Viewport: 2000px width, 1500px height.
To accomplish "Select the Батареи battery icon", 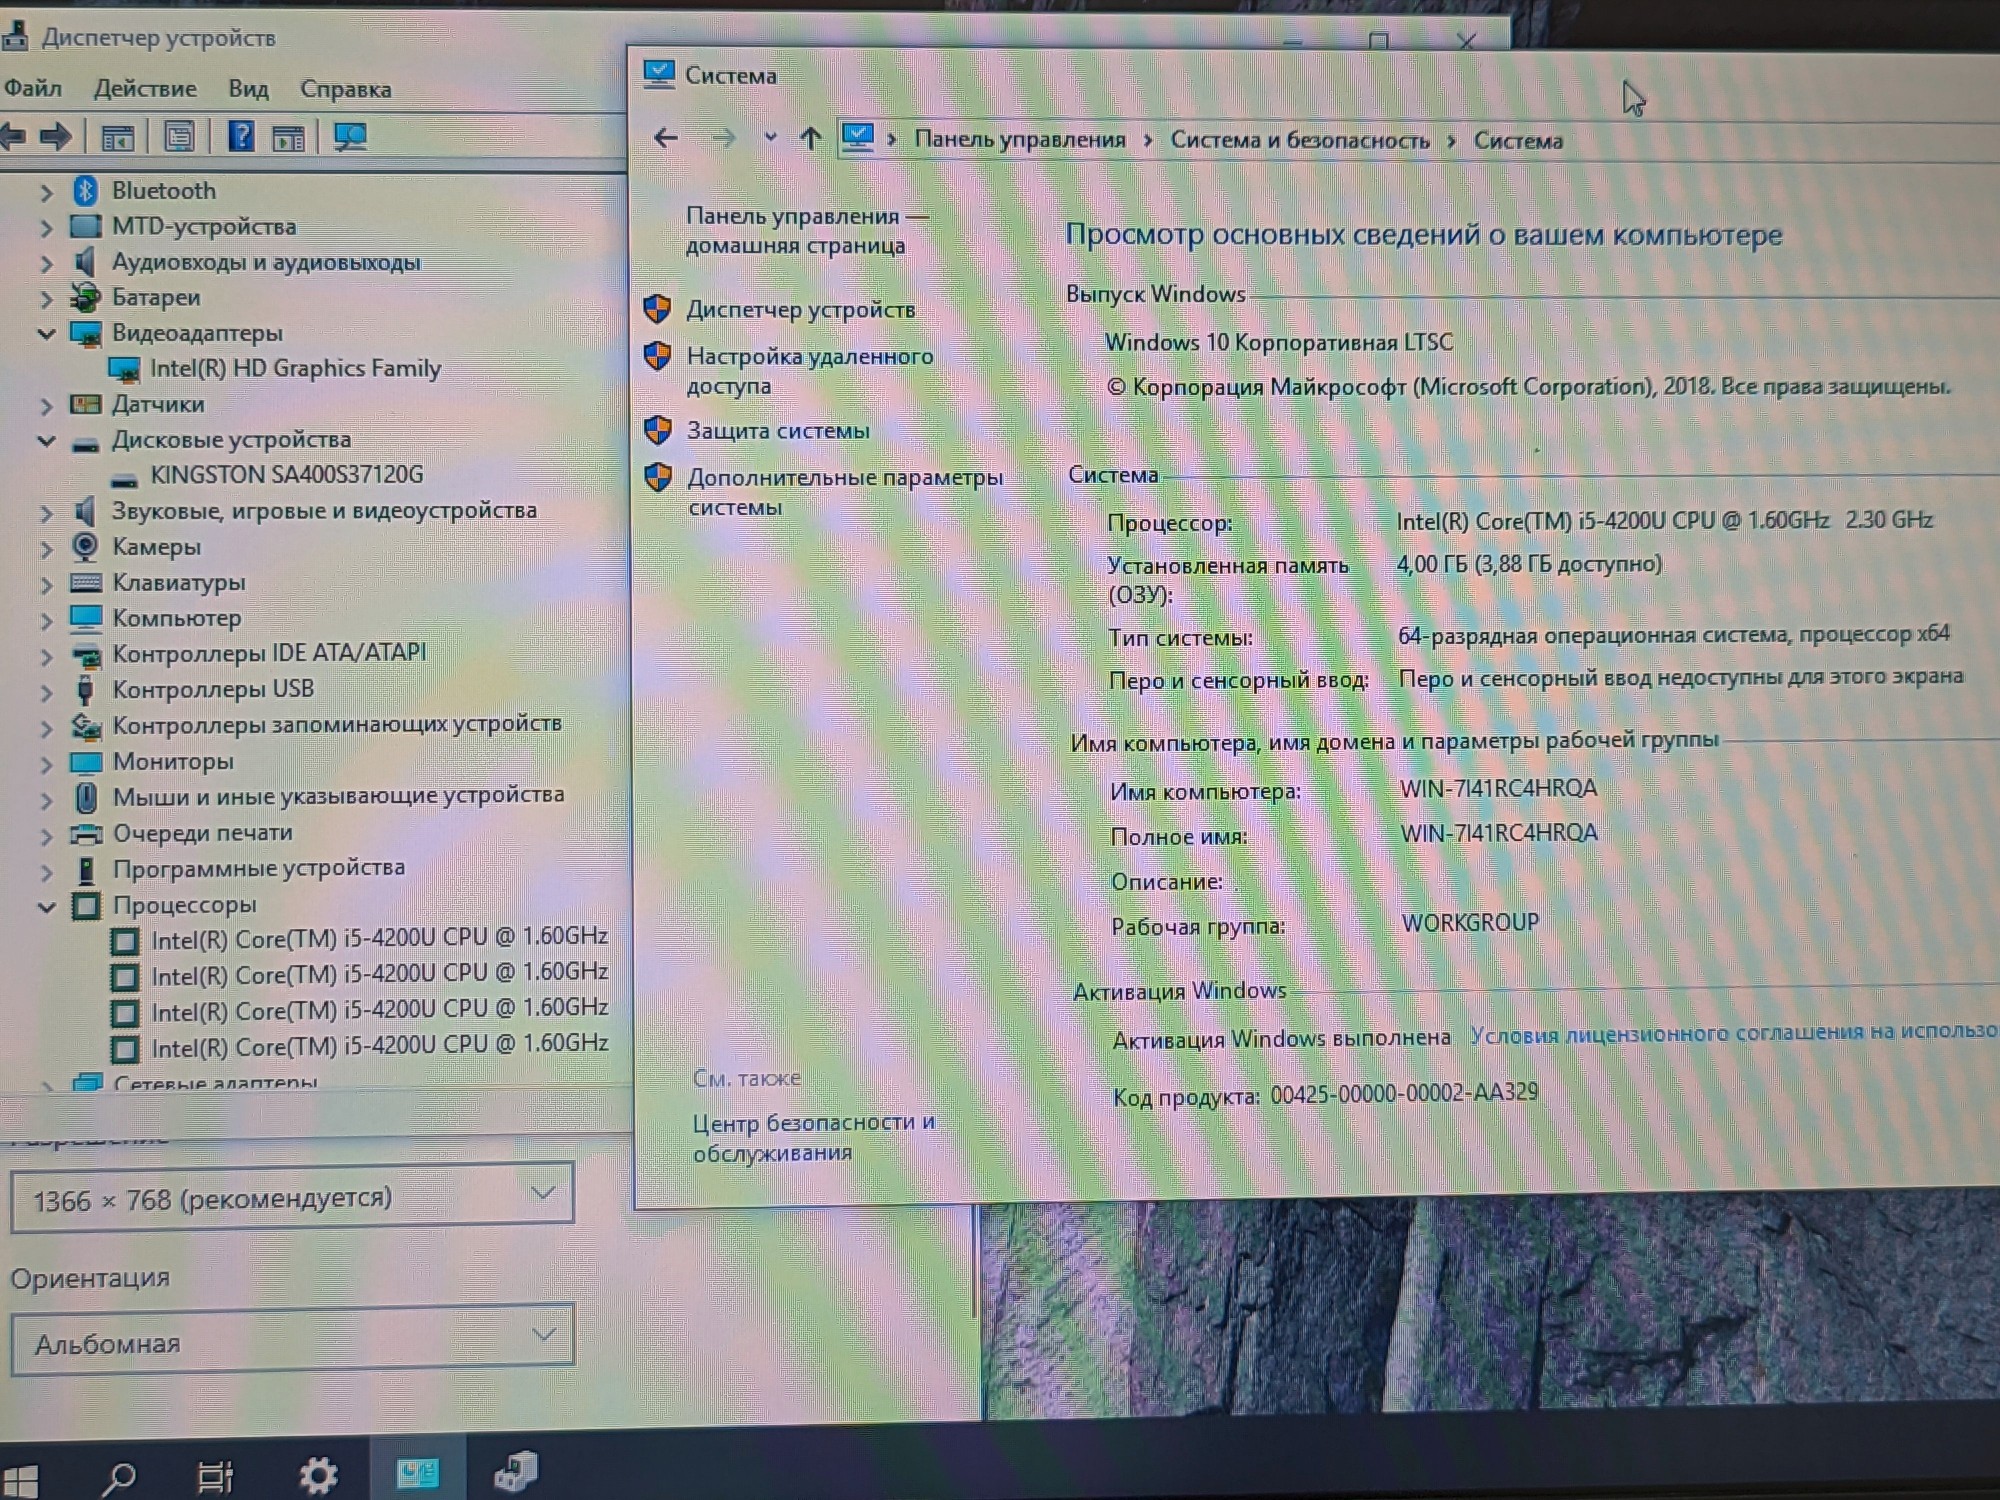I will click(86, 297).
